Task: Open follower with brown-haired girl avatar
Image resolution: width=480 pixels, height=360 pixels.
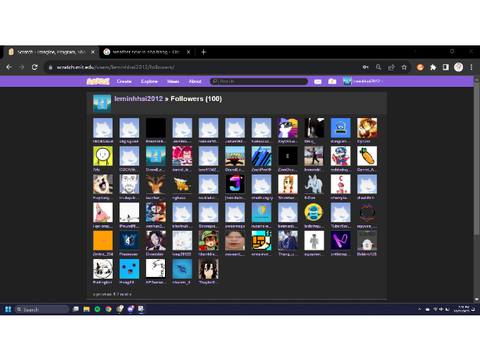Action: 288,184
